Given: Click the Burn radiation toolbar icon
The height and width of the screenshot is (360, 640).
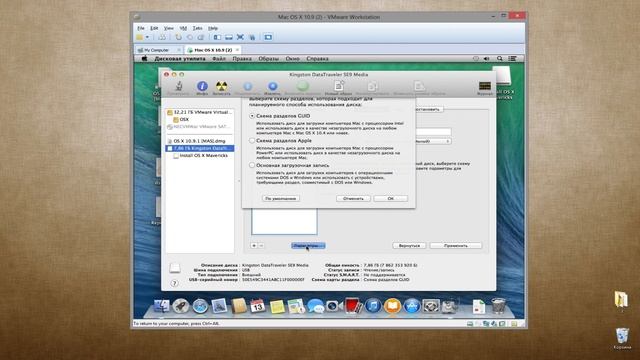Looking at the screenshot, I should [x=221, y=87].
